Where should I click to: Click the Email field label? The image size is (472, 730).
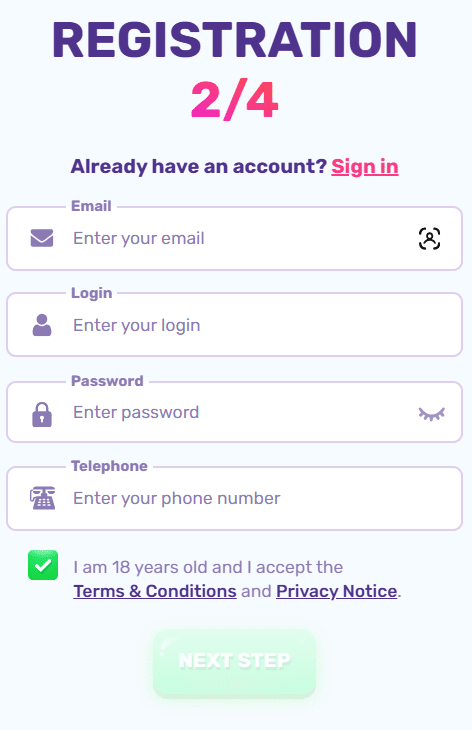point(91,206)
